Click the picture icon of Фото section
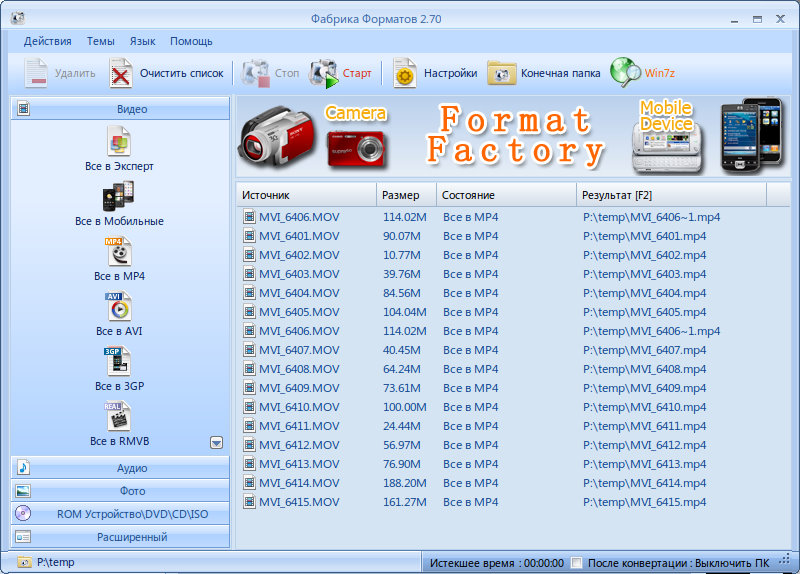800x574 pixels. pos(23,491)
